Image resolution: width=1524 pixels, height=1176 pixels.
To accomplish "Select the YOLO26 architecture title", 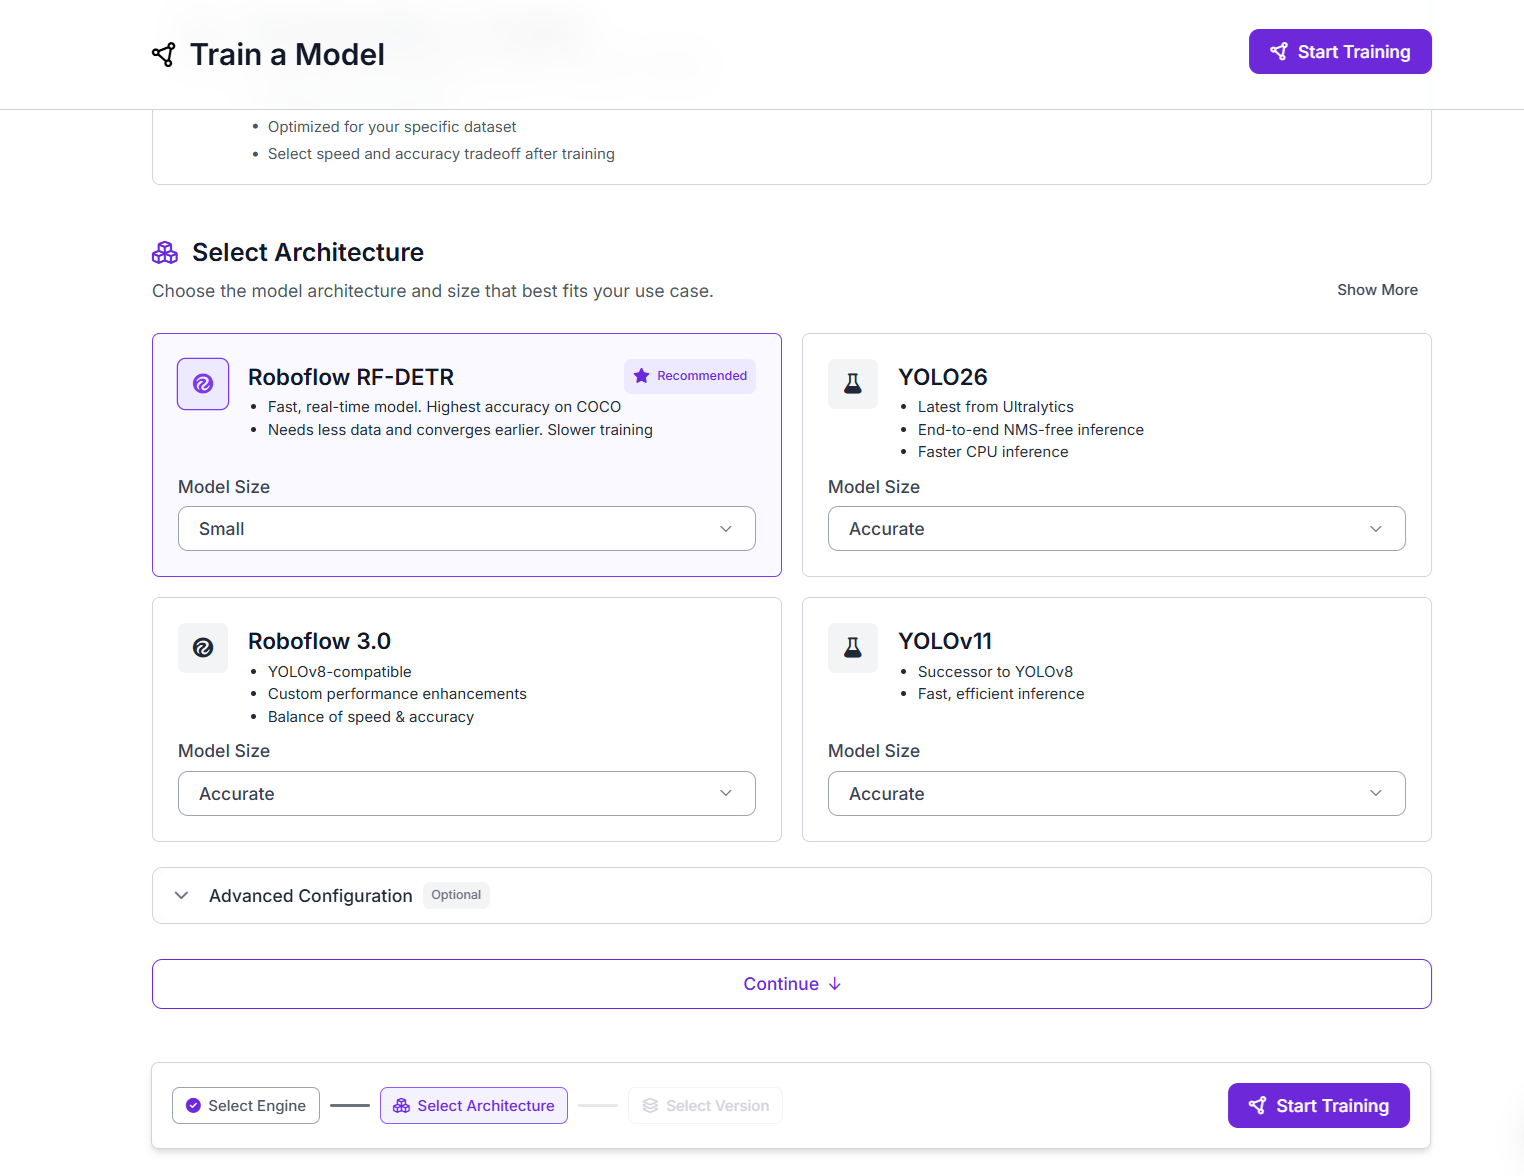I will click(943, 377).
